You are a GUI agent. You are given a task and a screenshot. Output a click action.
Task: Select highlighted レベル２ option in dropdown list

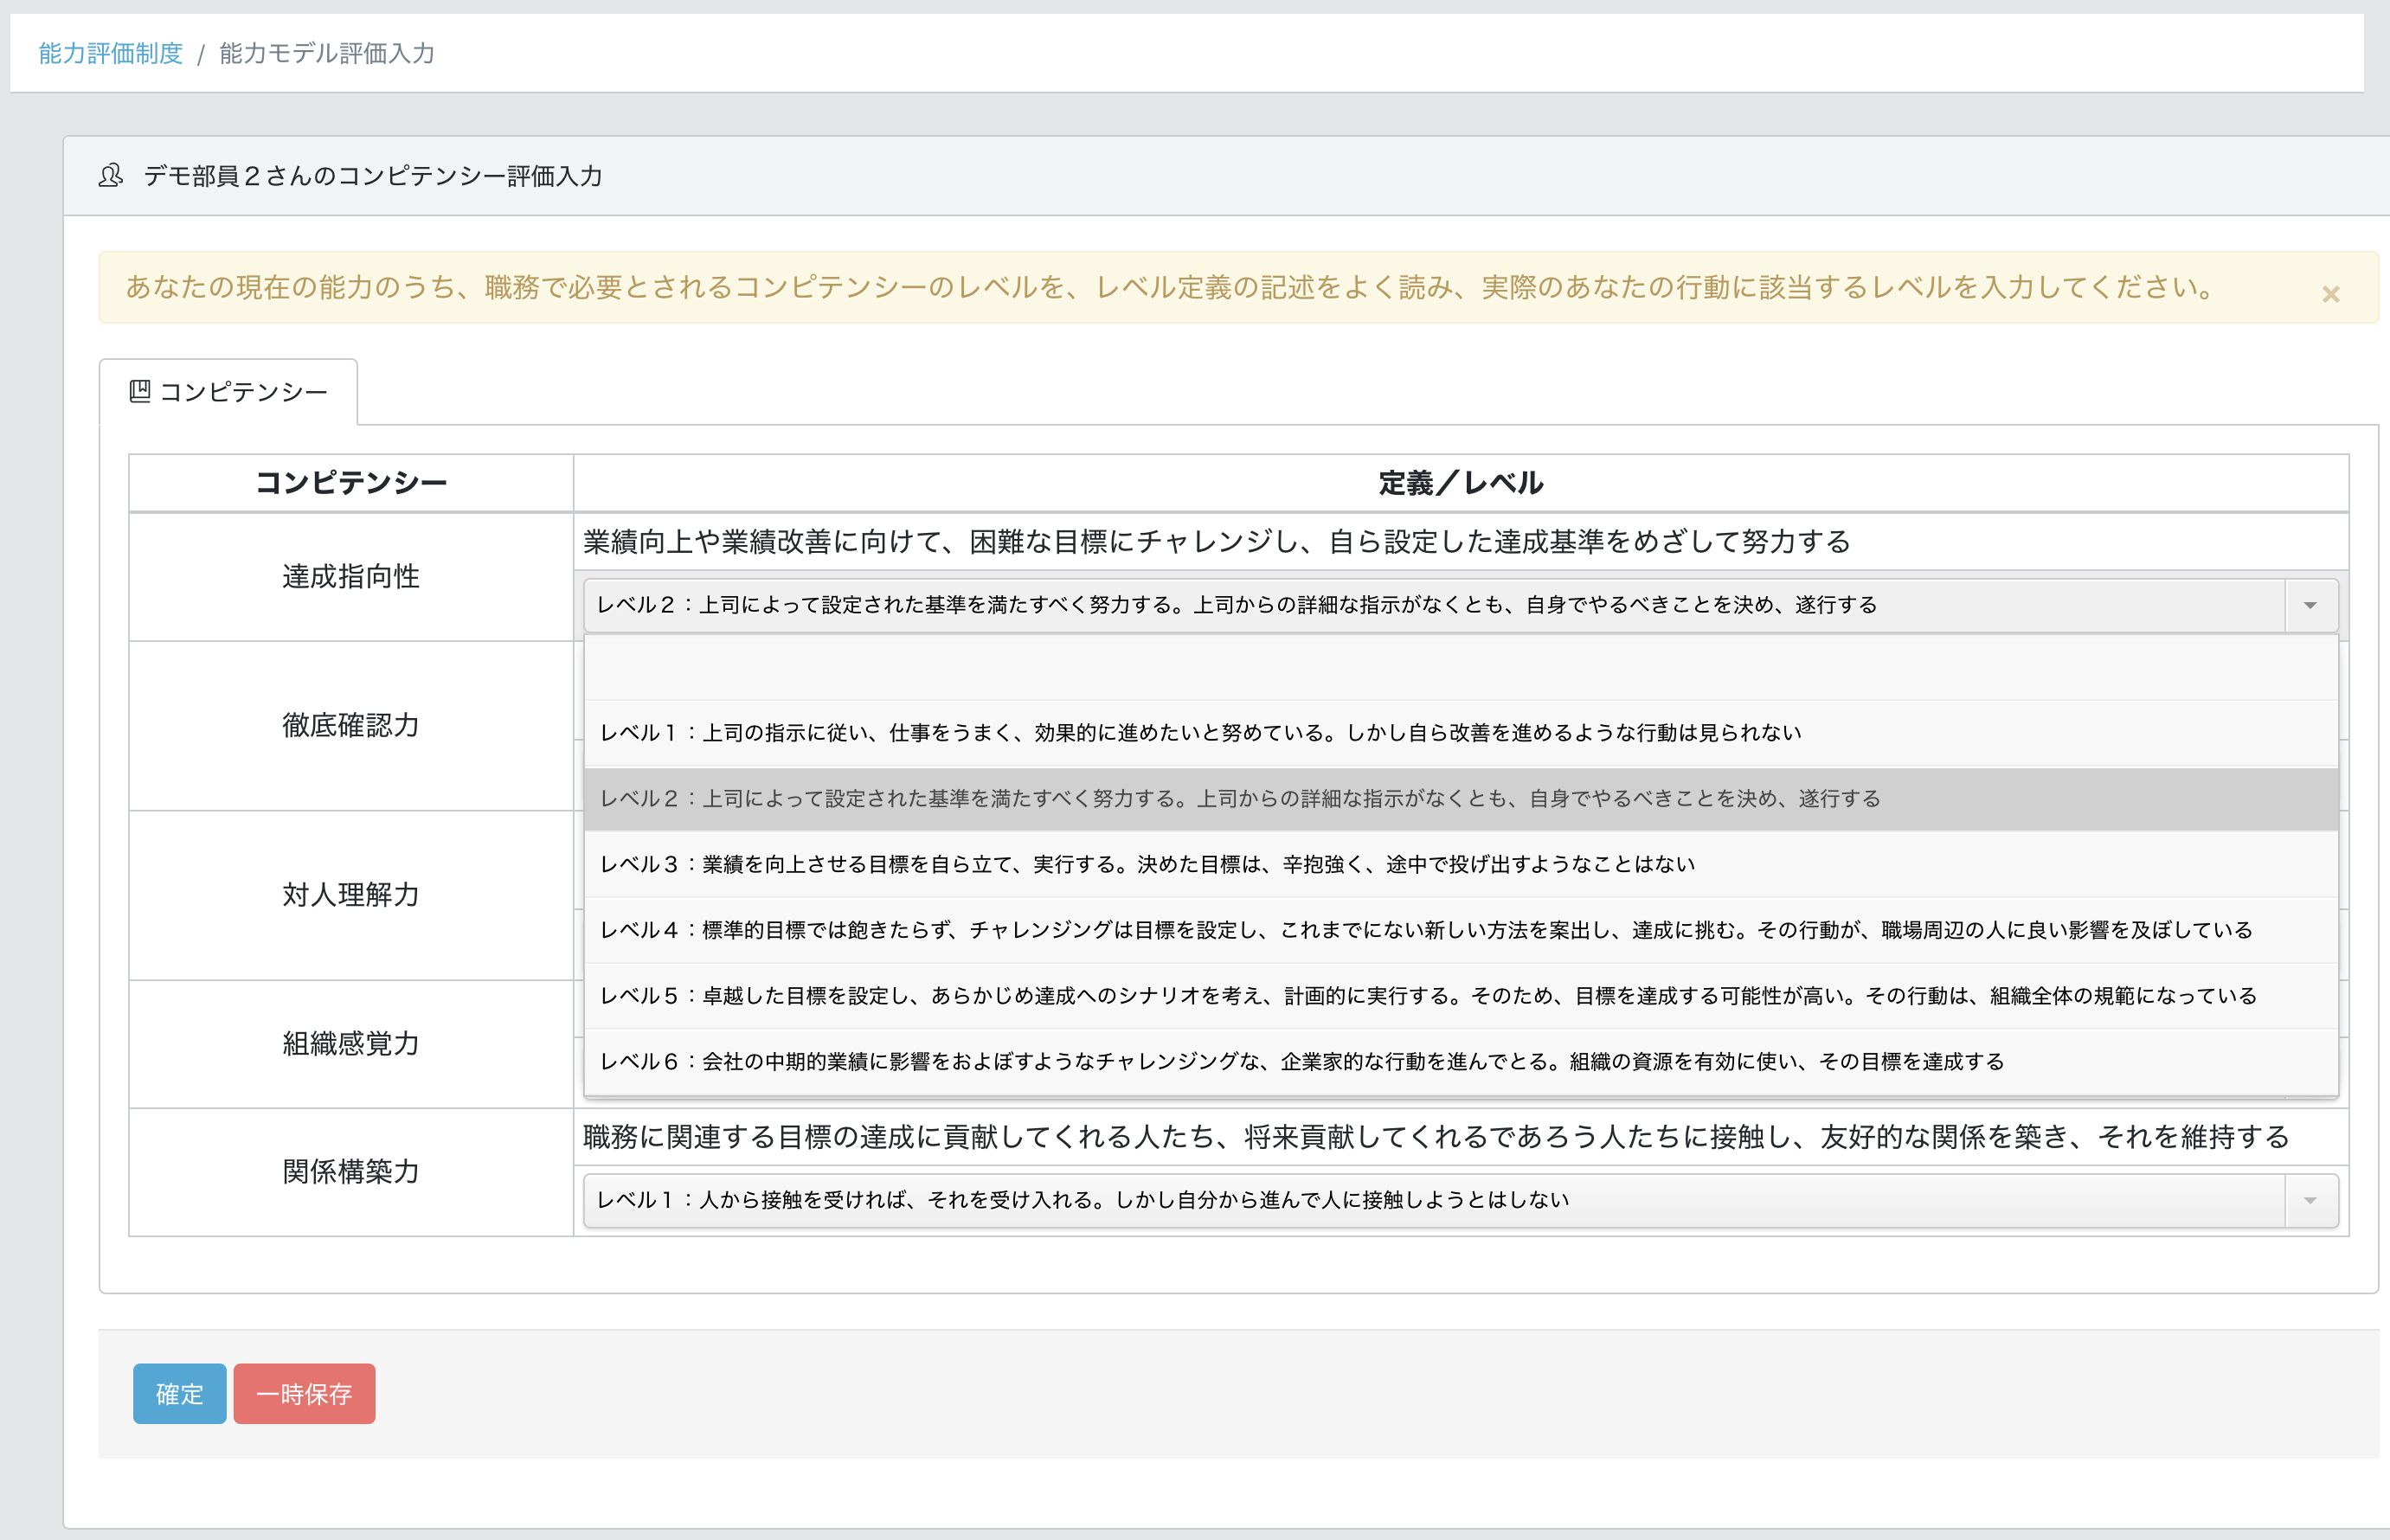tap(1460, 799)
